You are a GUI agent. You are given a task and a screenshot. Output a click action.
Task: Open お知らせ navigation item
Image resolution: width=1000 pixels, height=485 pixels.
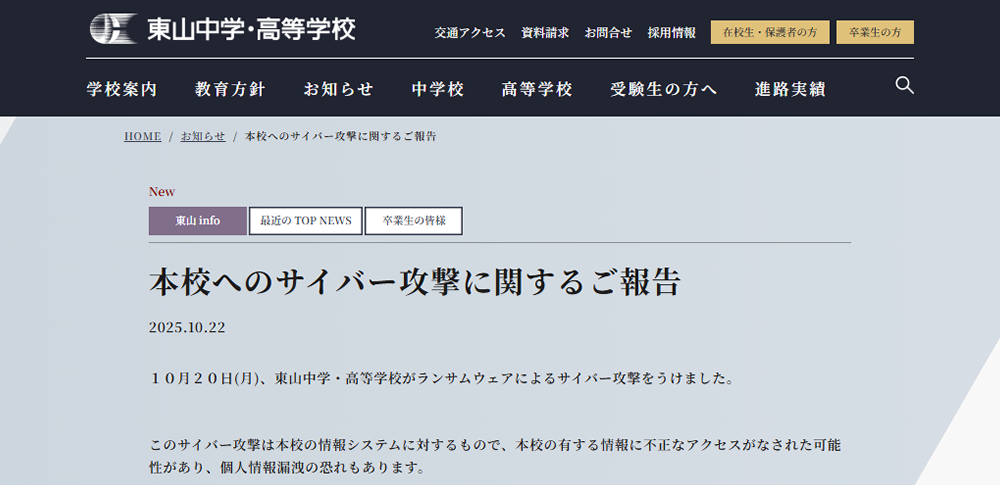[x=338, y=89]
